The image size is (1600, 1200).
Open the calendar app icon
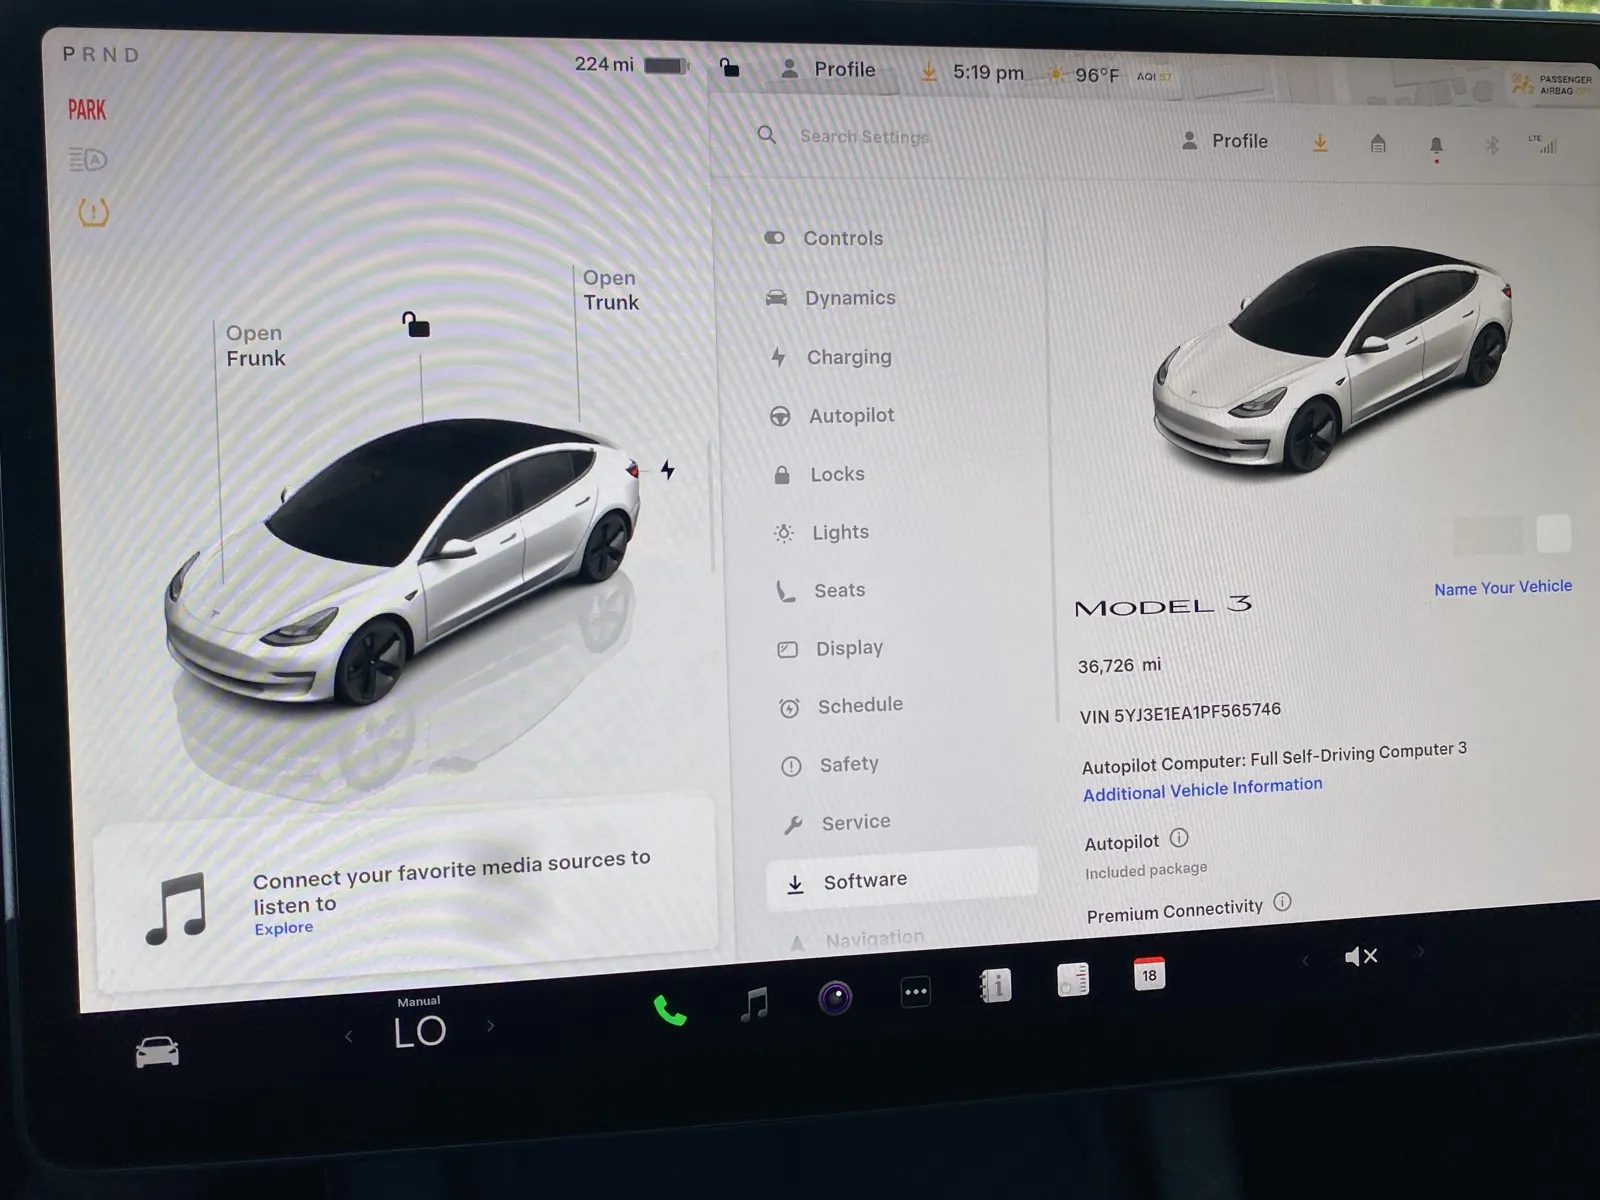1149,975
